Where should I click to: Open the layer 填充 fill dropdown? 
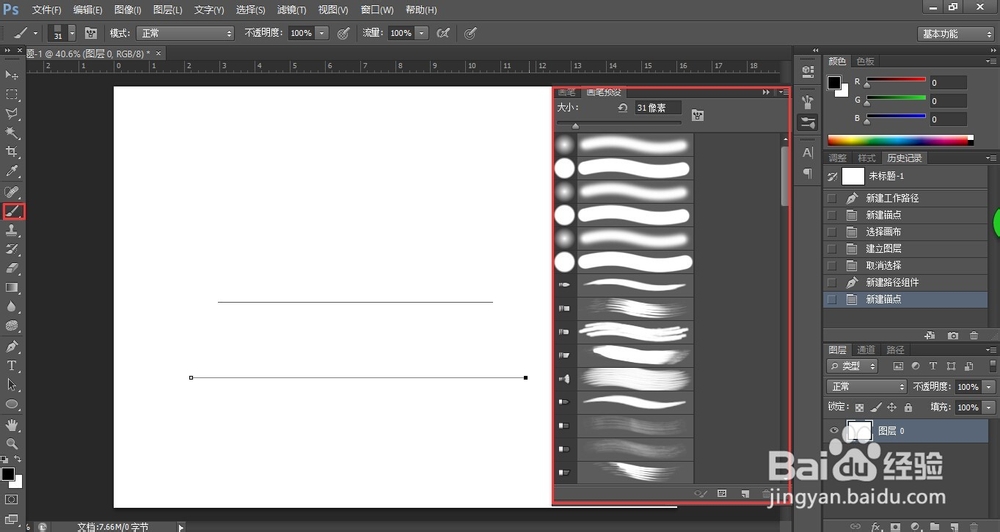pos(989,407)
